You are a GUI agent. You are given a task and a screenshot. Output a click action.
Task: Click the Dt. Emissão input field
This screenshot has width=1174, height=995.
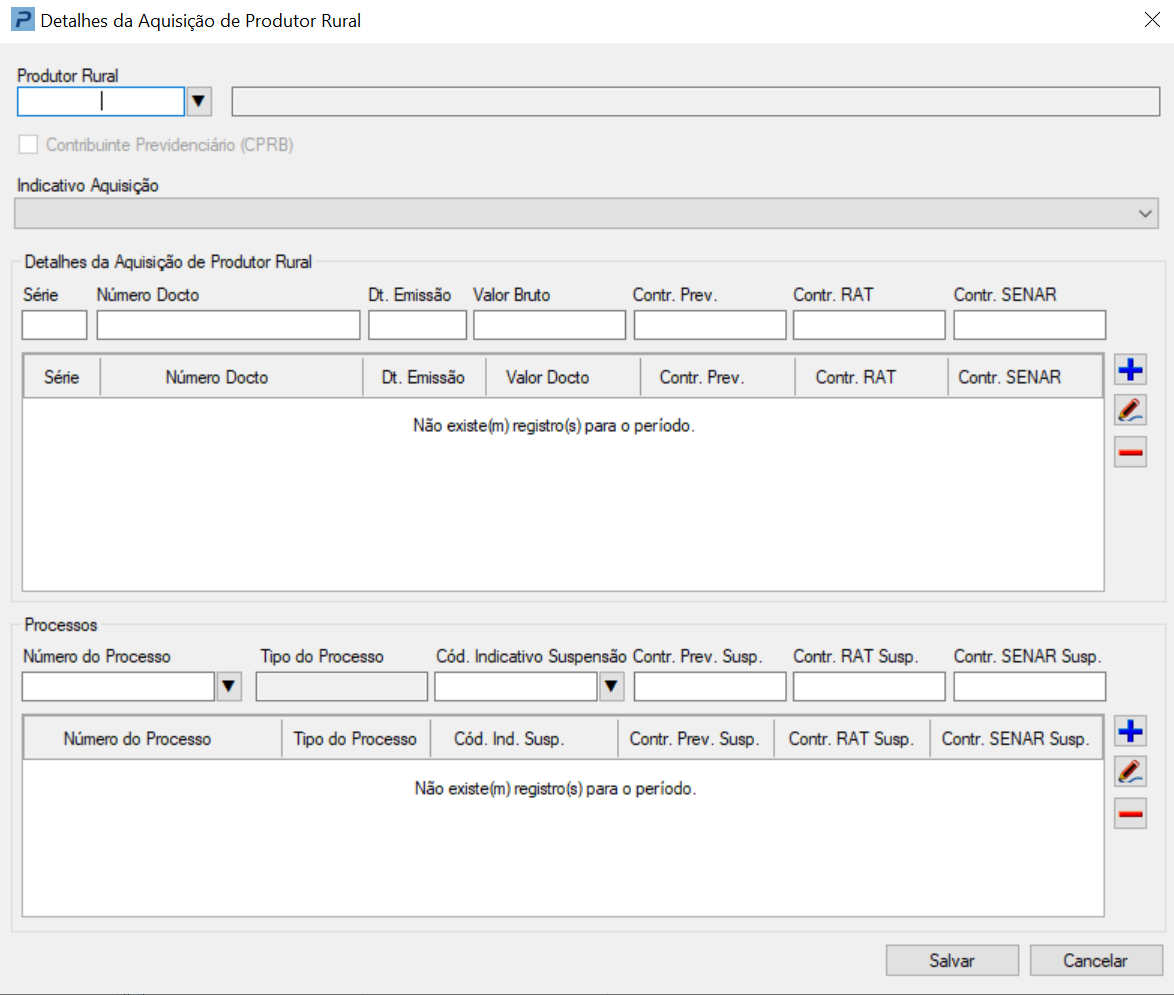(x=417, y=325)
